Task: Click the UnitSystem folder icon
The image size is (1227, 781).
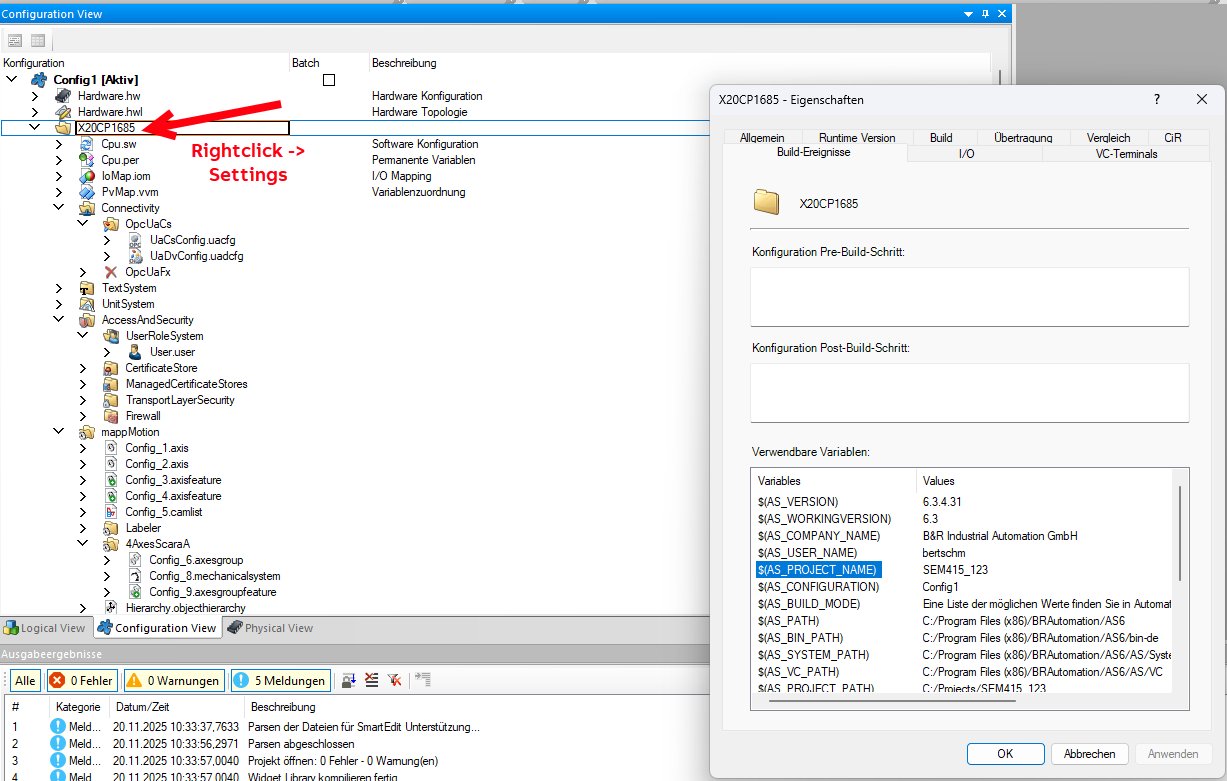Action: click(x=87, y=304)
